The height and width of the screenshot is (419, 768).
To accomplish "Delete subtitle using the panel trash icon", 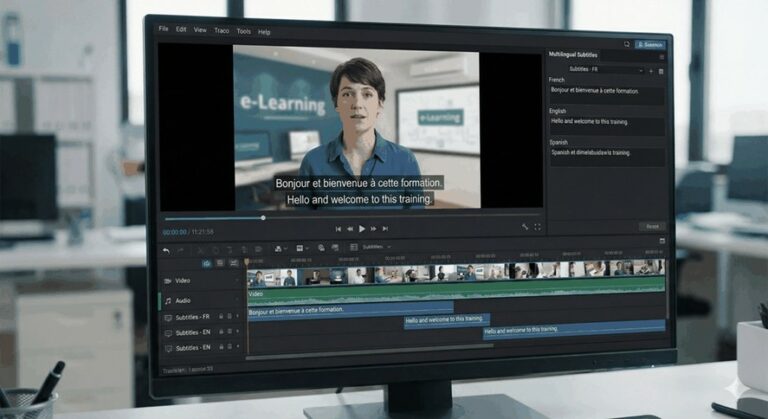I will 661,72.
